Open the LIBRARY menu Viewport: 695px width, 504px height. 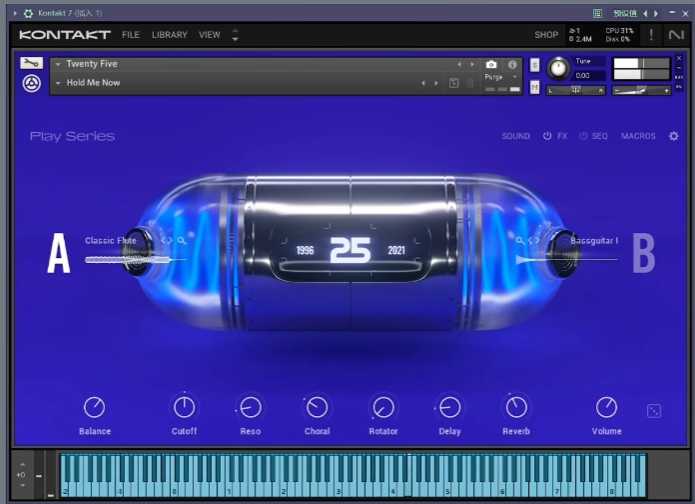(x=169, y=35)
